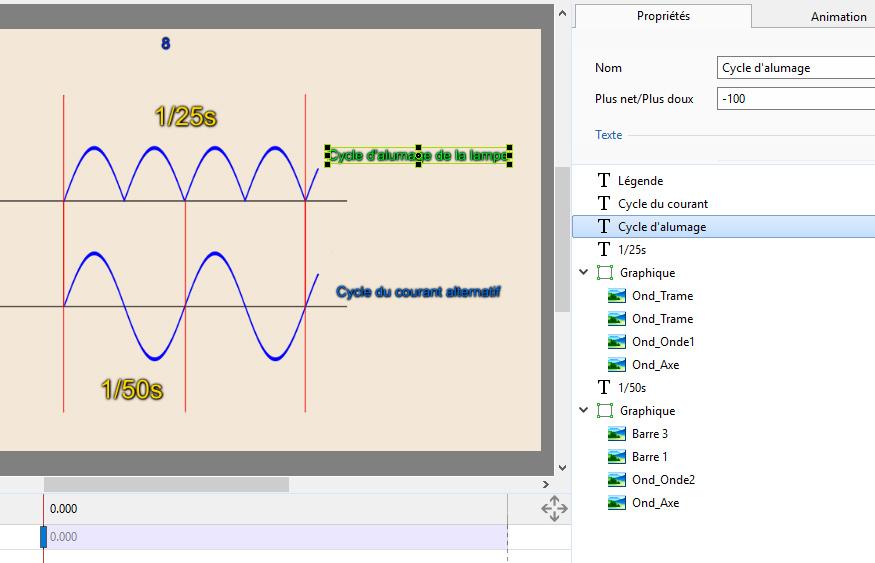Screen dimensions: 875x563
Task: Click image icon of Ond_Onde2
Action: (x=617, y=479)
